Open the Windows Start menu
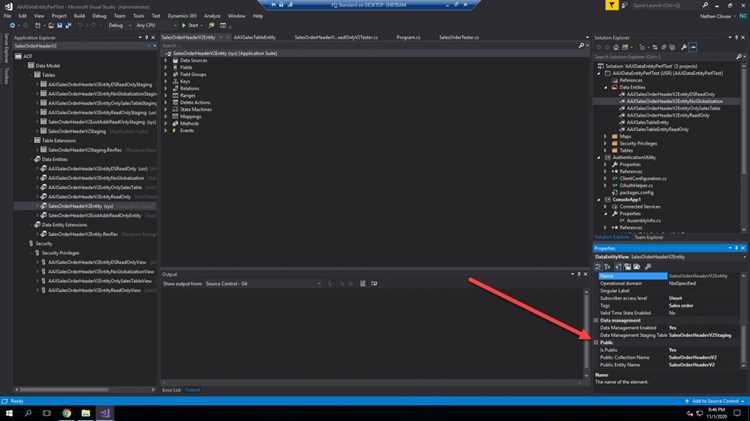 (9, 413)
